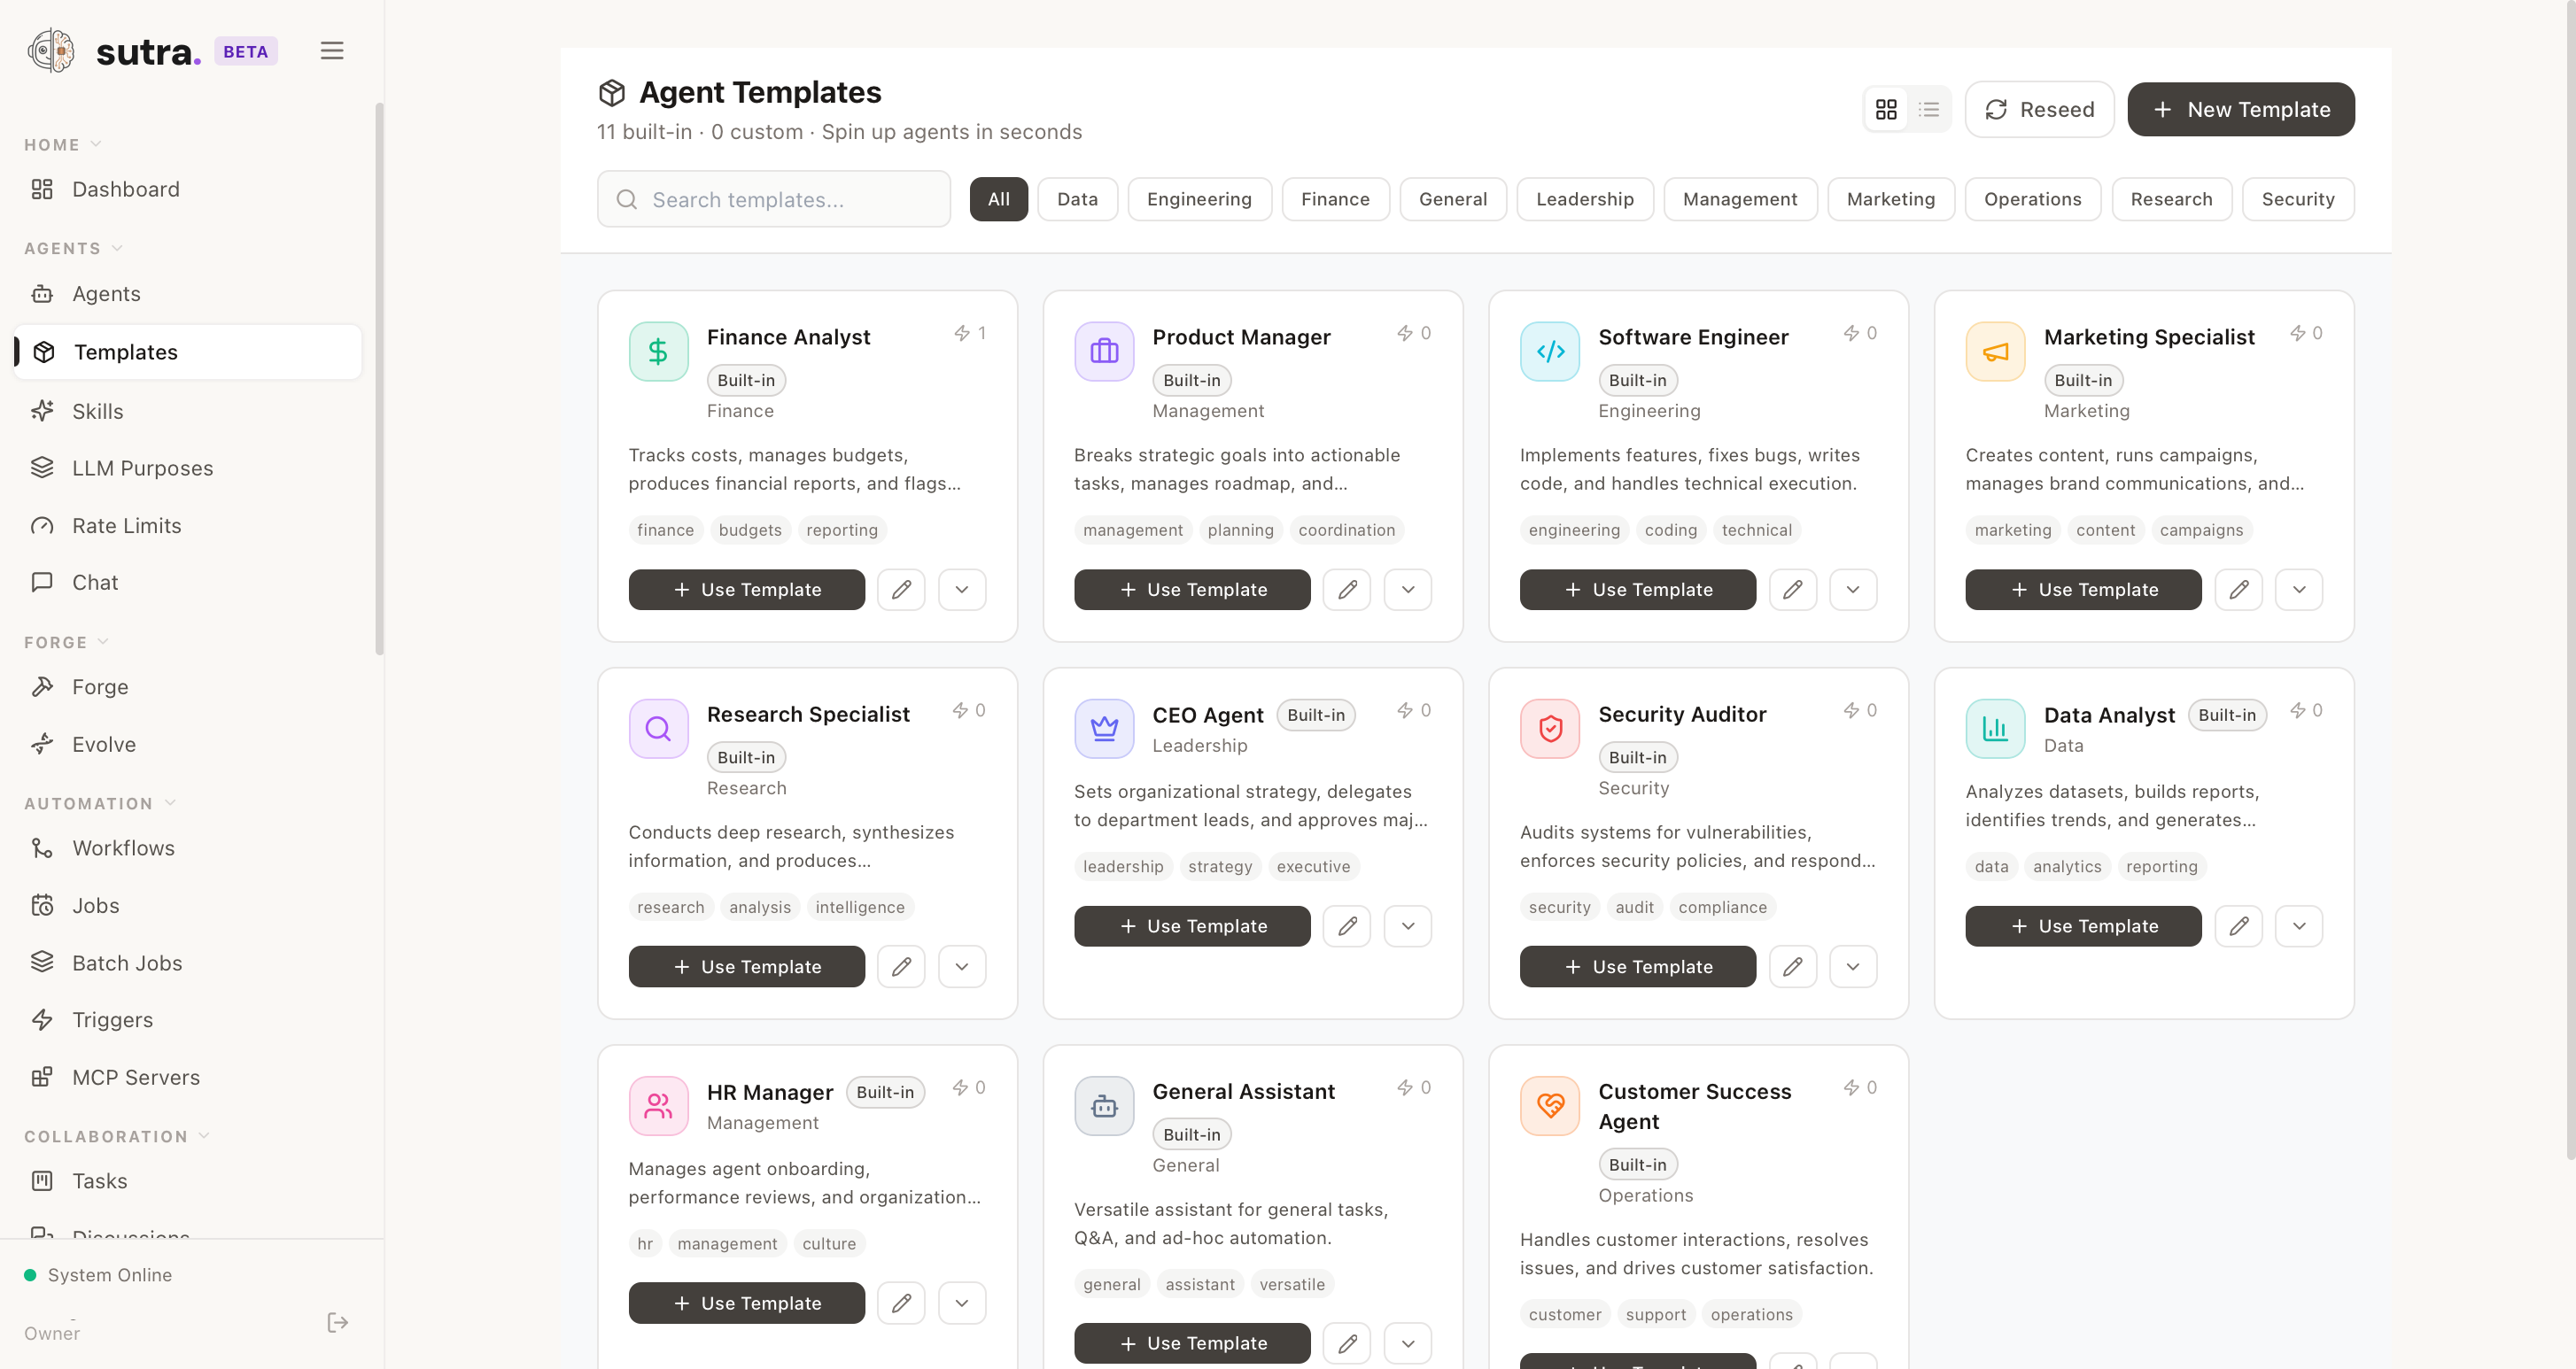The width and height of the screenshot is (2576, 1369).
Task: Create a New Template
Action: [x=2241, y=109]
